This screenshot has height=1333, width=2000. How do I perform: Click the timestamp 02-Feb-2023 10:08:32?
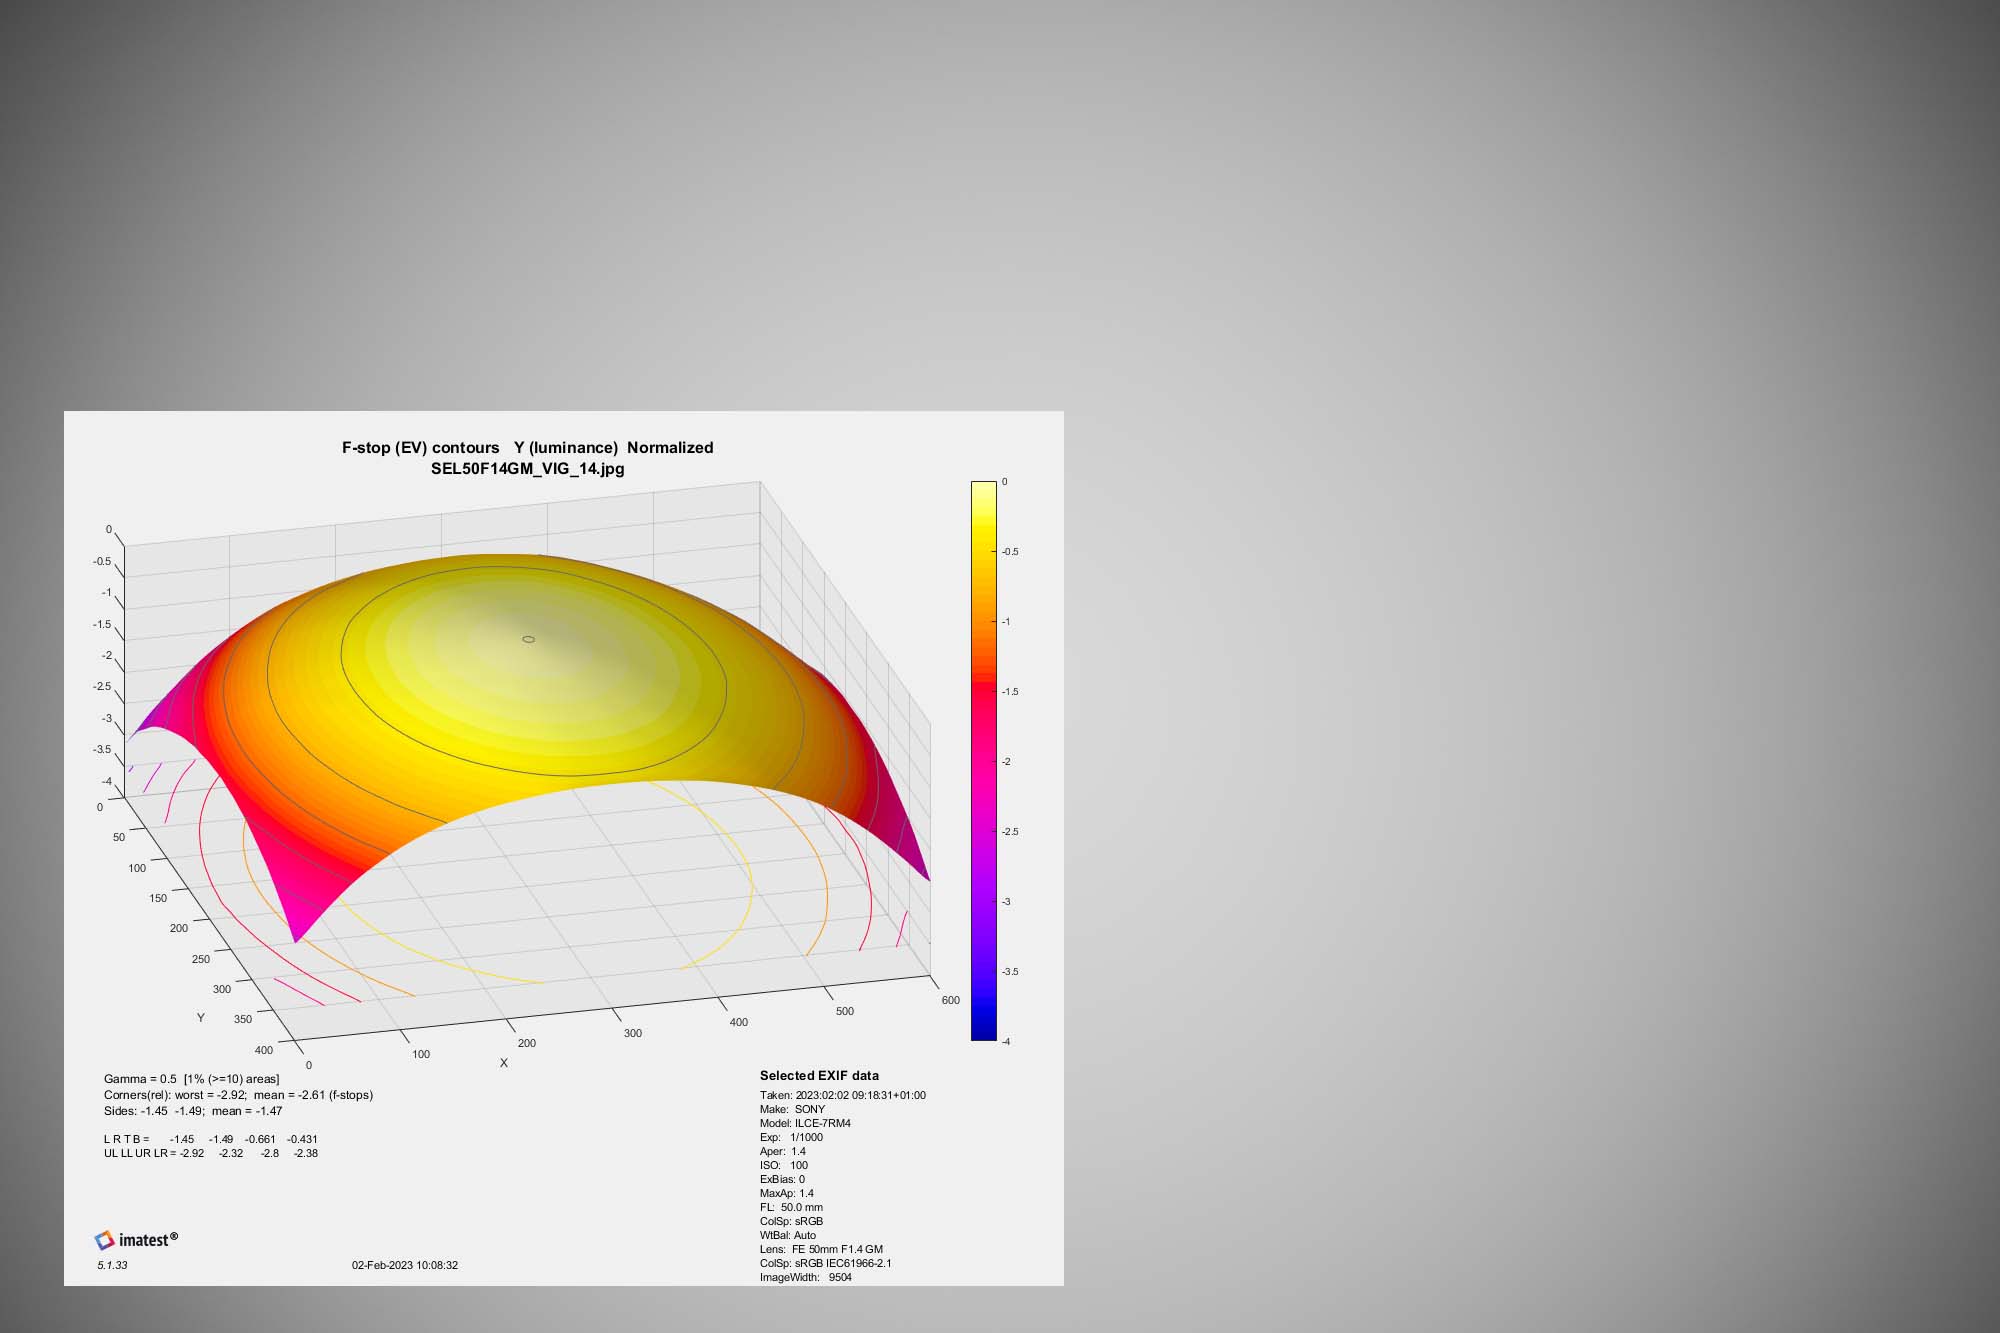(x=404, y=1265)
